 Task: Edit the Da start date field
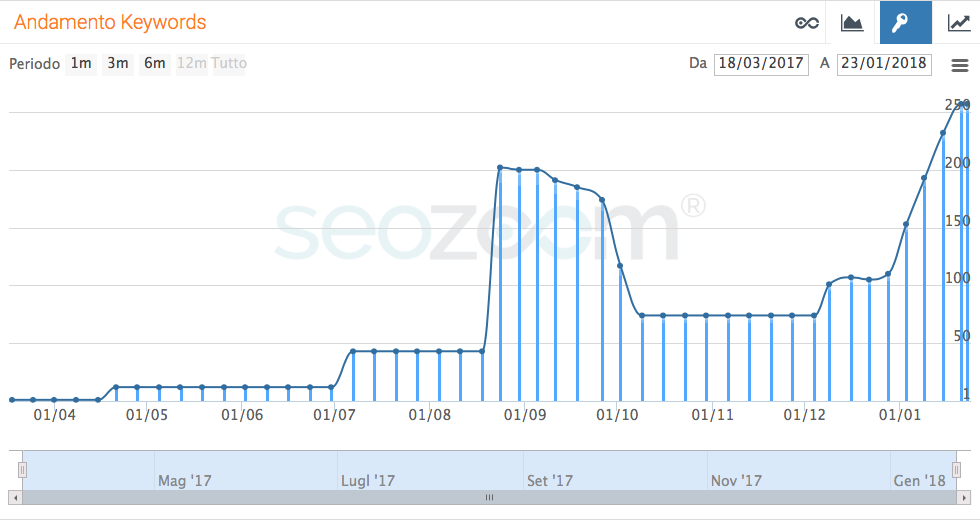tap(761, 64)
